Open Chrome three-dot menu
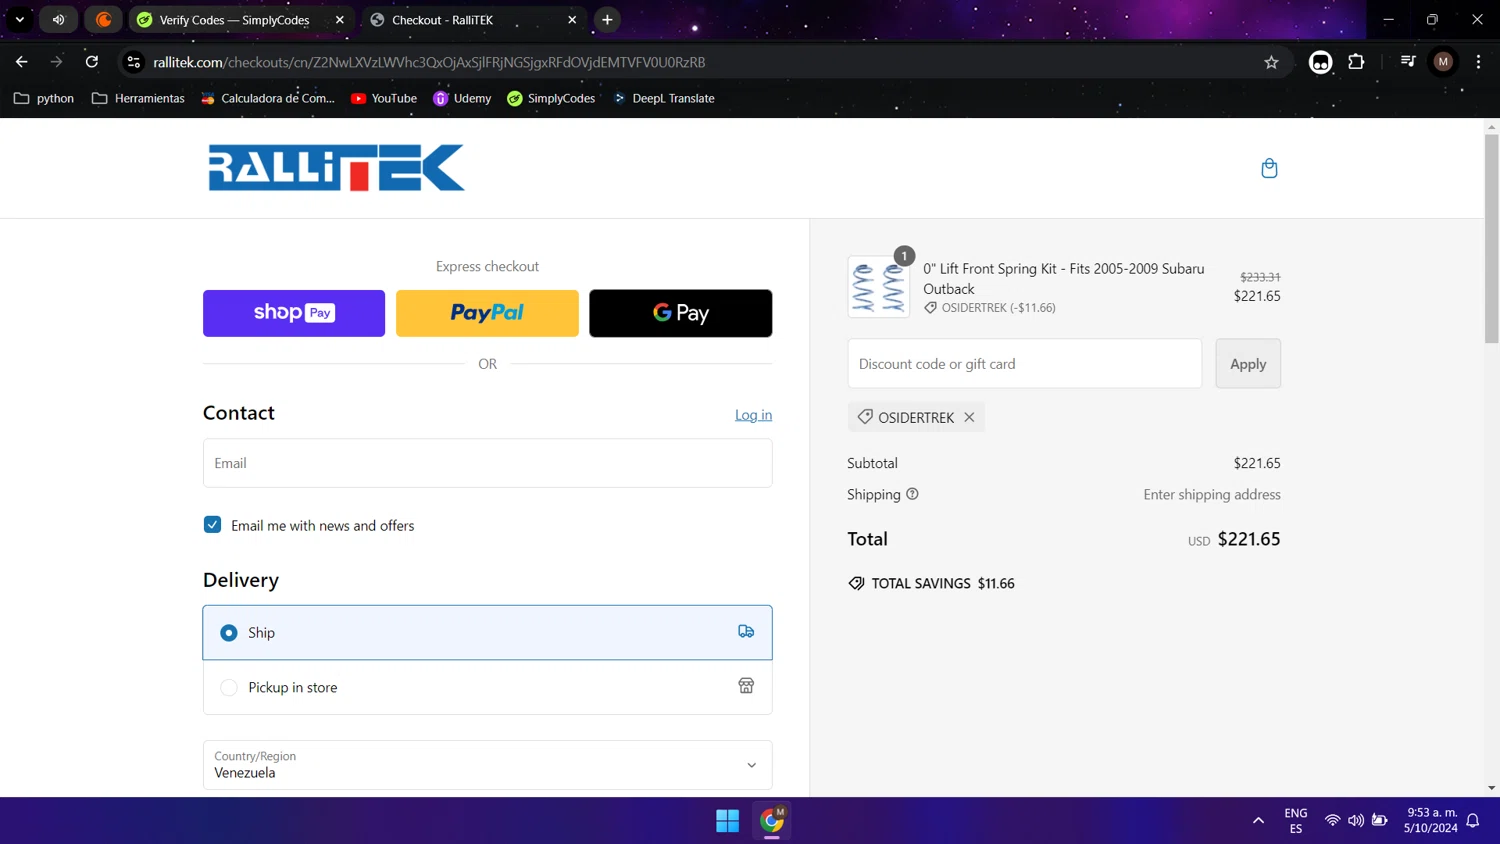Viewport: 1500px width, 844px height. [x=1478, y=62]
